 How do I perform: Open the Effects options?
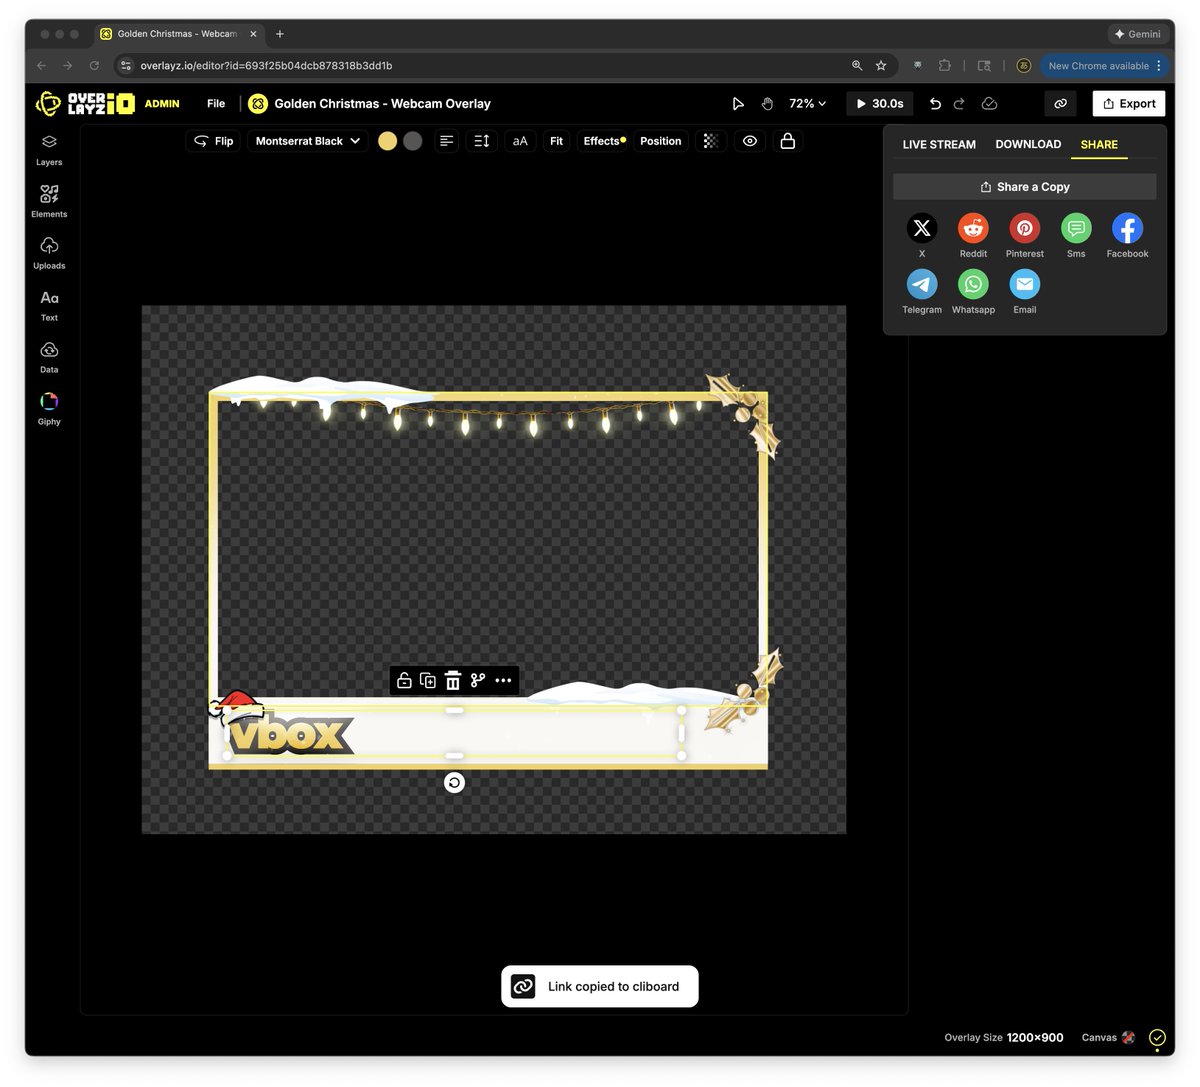[605, 141]
